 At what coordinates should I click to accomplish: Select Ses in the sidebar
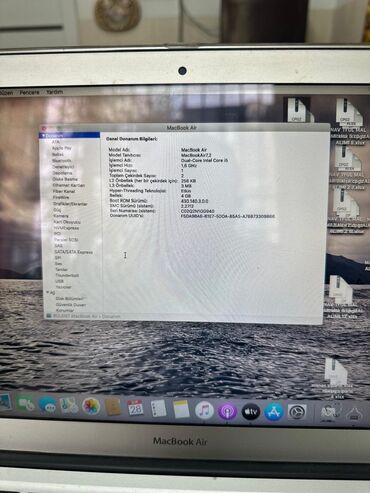[58, 263]
